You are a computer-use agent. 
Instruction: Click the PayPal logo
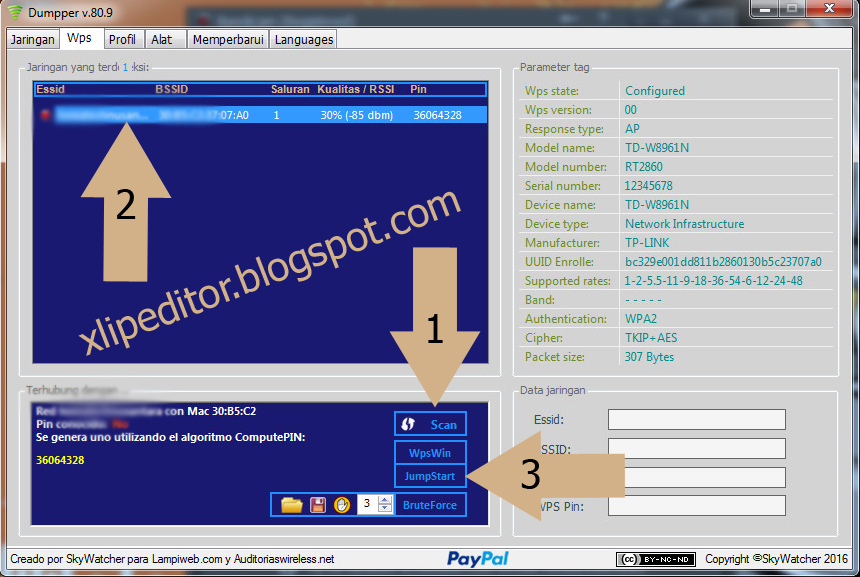[x=478, y=559]
